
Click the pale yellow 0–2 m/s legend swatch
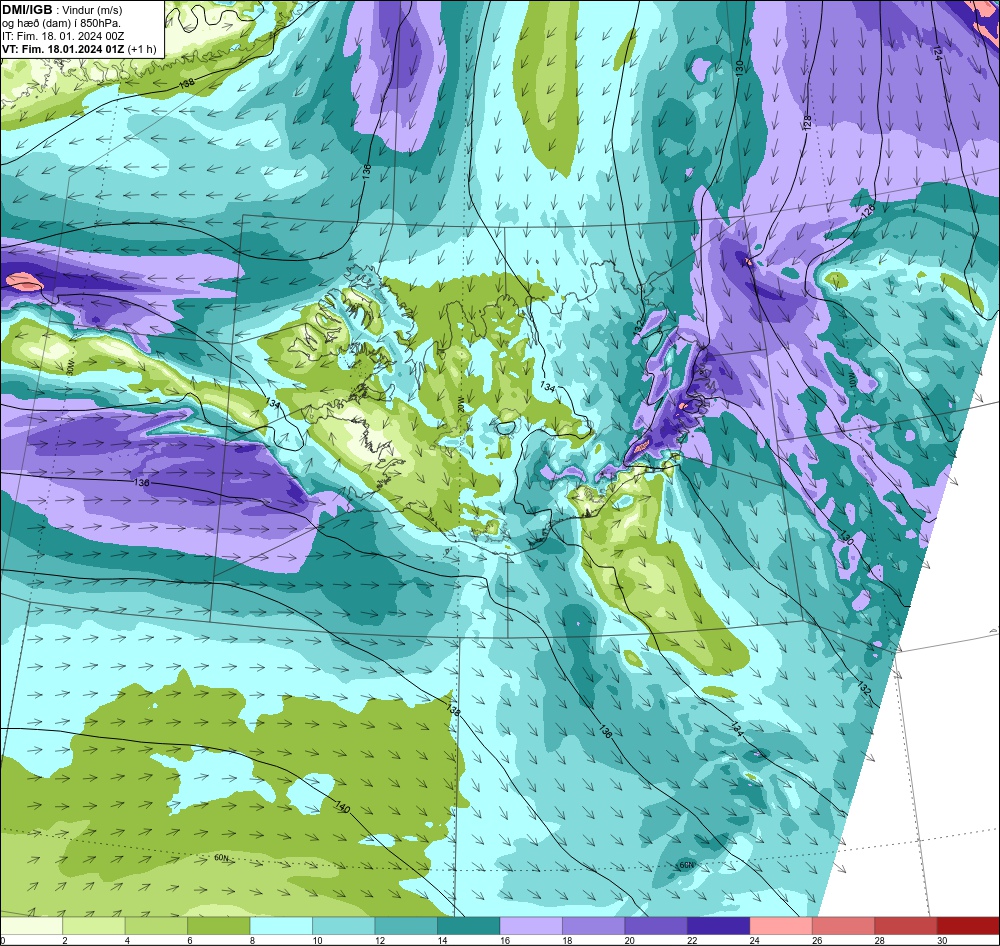tap(31, 926)
